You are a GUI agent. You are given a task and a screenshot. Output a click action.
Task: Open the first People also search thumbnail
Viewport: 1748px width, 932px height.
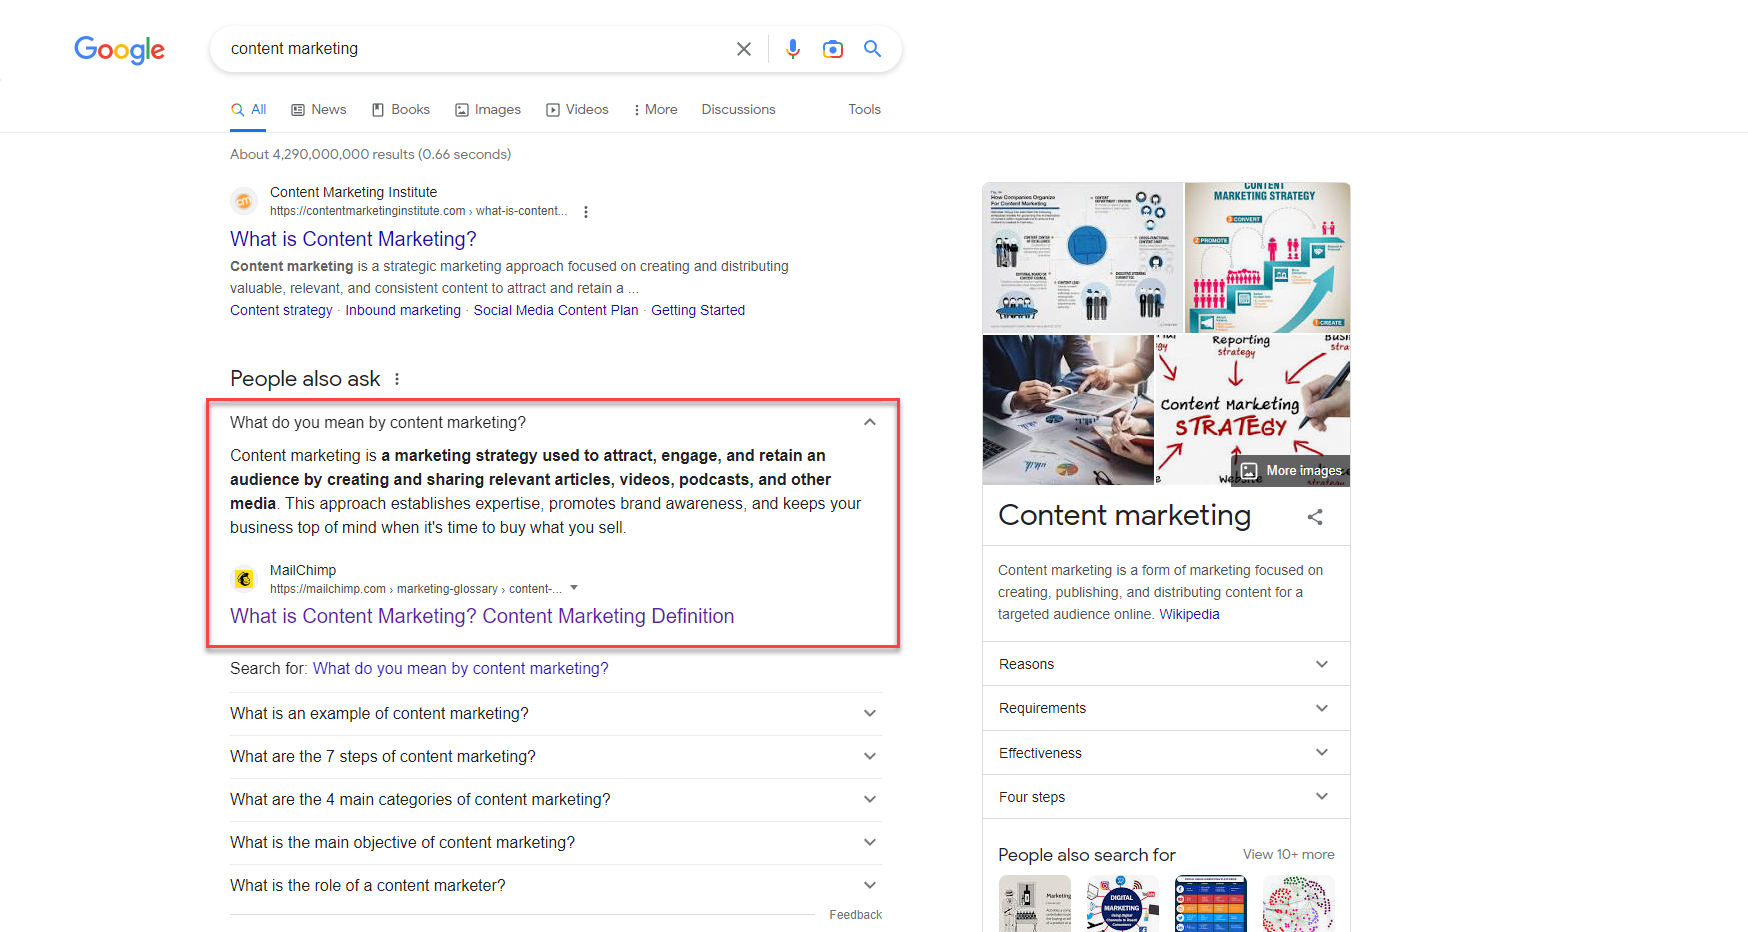tap(1034, 904)
